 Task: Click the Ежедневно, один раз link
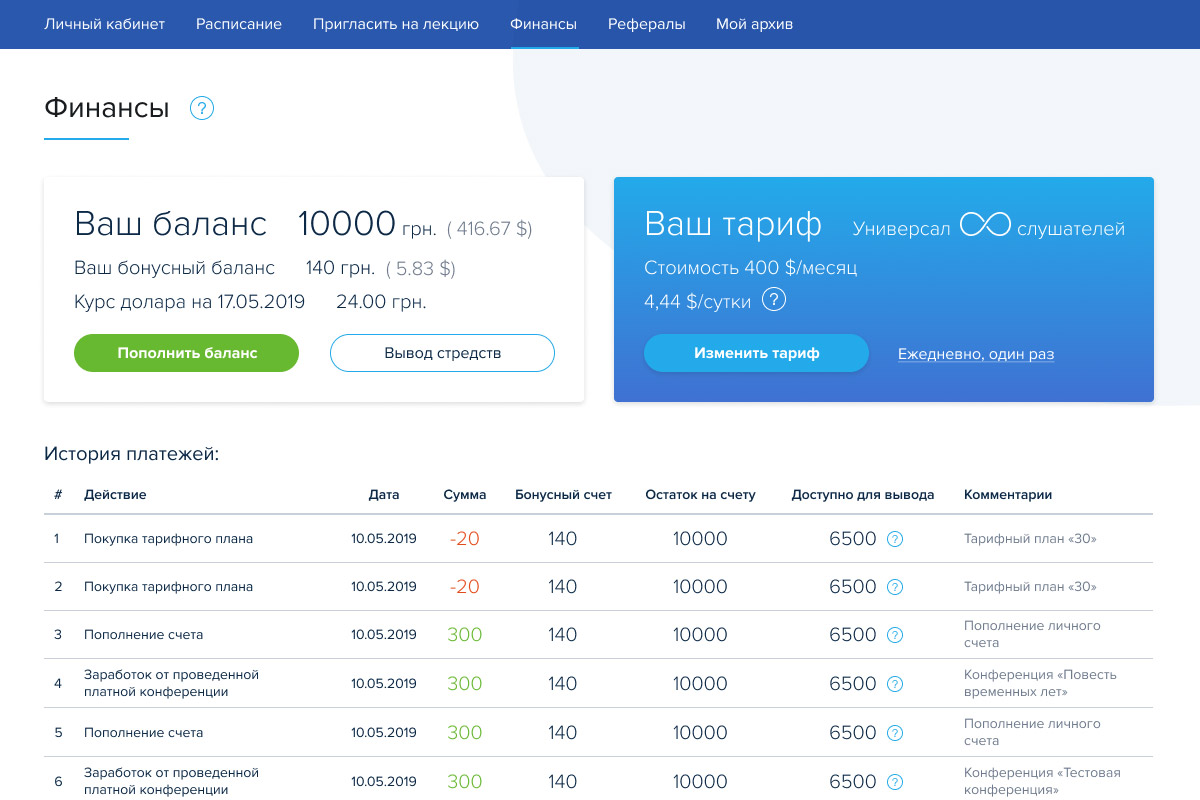point(976,354)
